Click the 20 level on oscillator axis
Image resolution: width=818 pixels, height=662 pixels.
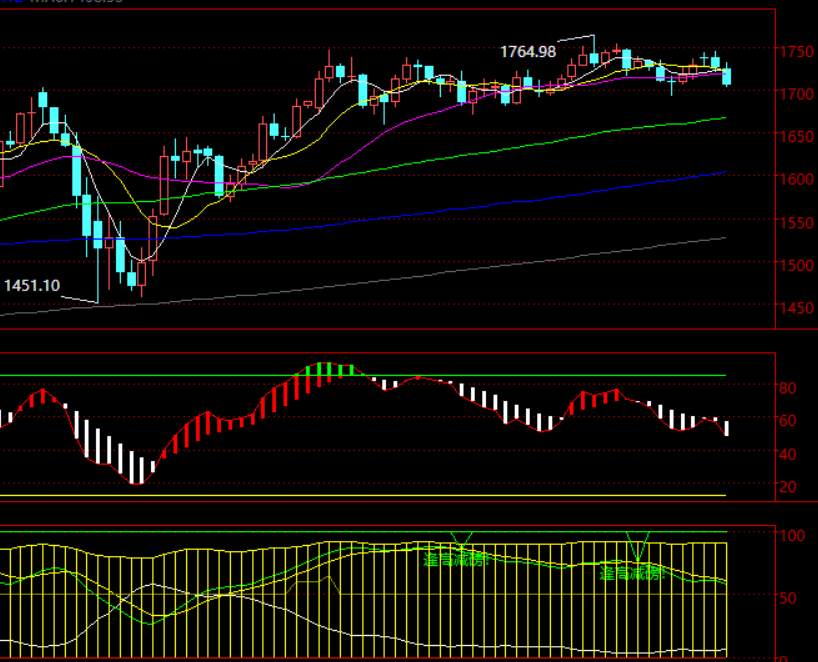coord(788,487)
